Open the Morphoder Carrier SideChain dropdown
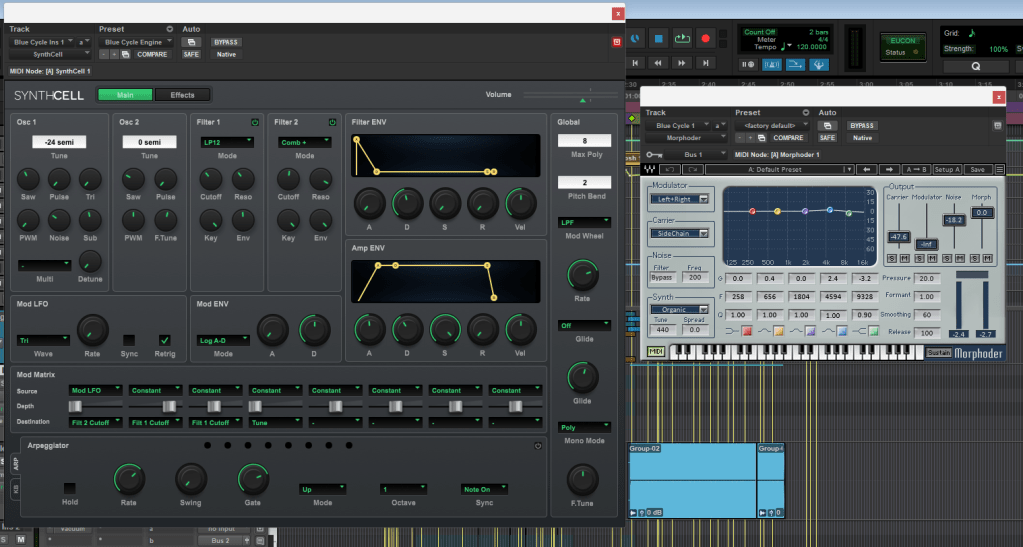The height and width of the screenshot is (547, 1023). click(x=680, y=233)
